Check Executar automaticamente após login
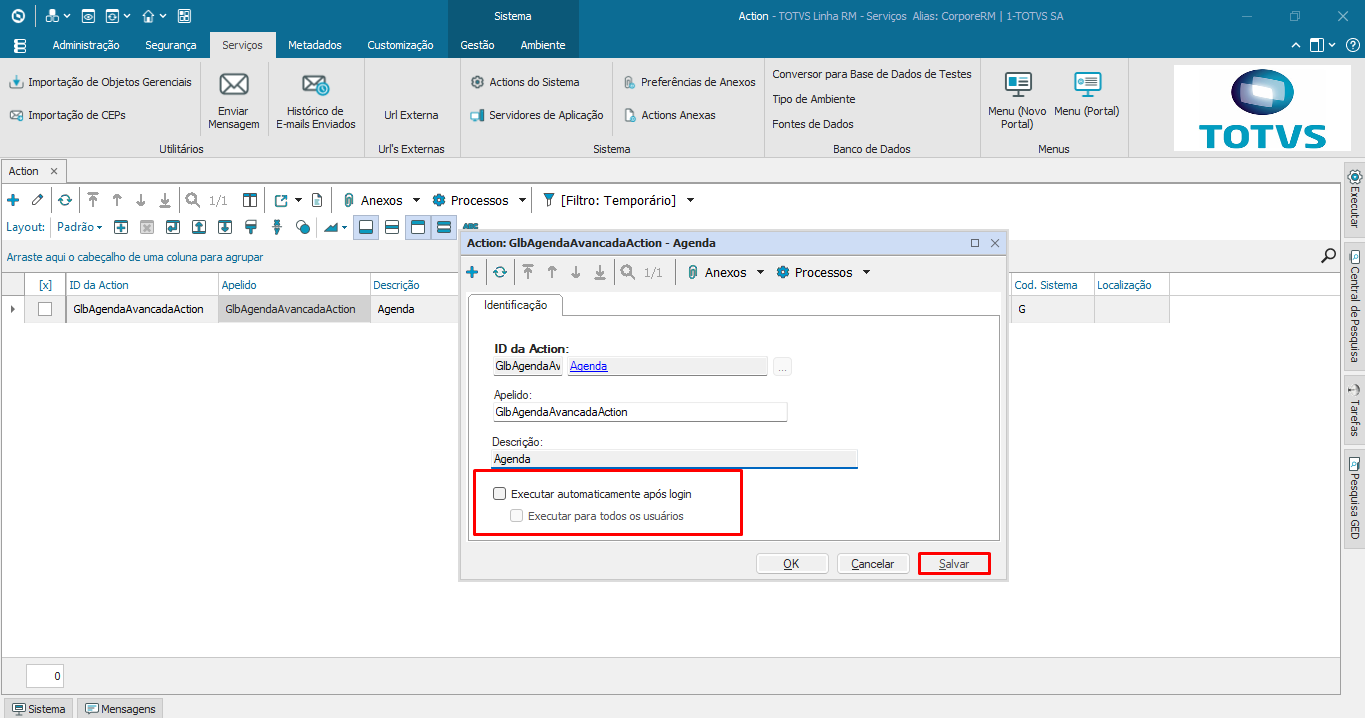Screen dimensions: 1365x718 pos(500,494)
